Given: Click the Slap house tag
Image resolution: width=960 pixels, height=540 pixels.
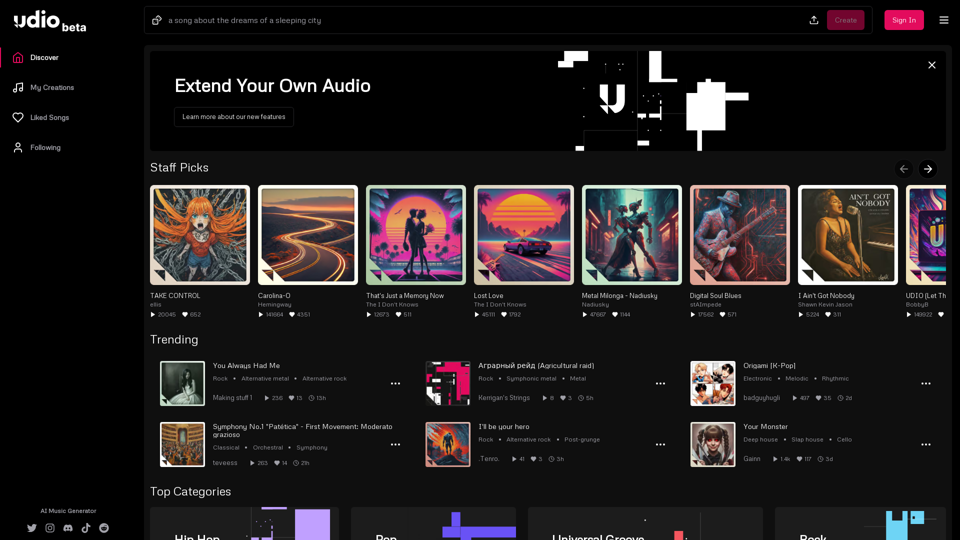Looking at the screenshot, I should tap(807, 440).
